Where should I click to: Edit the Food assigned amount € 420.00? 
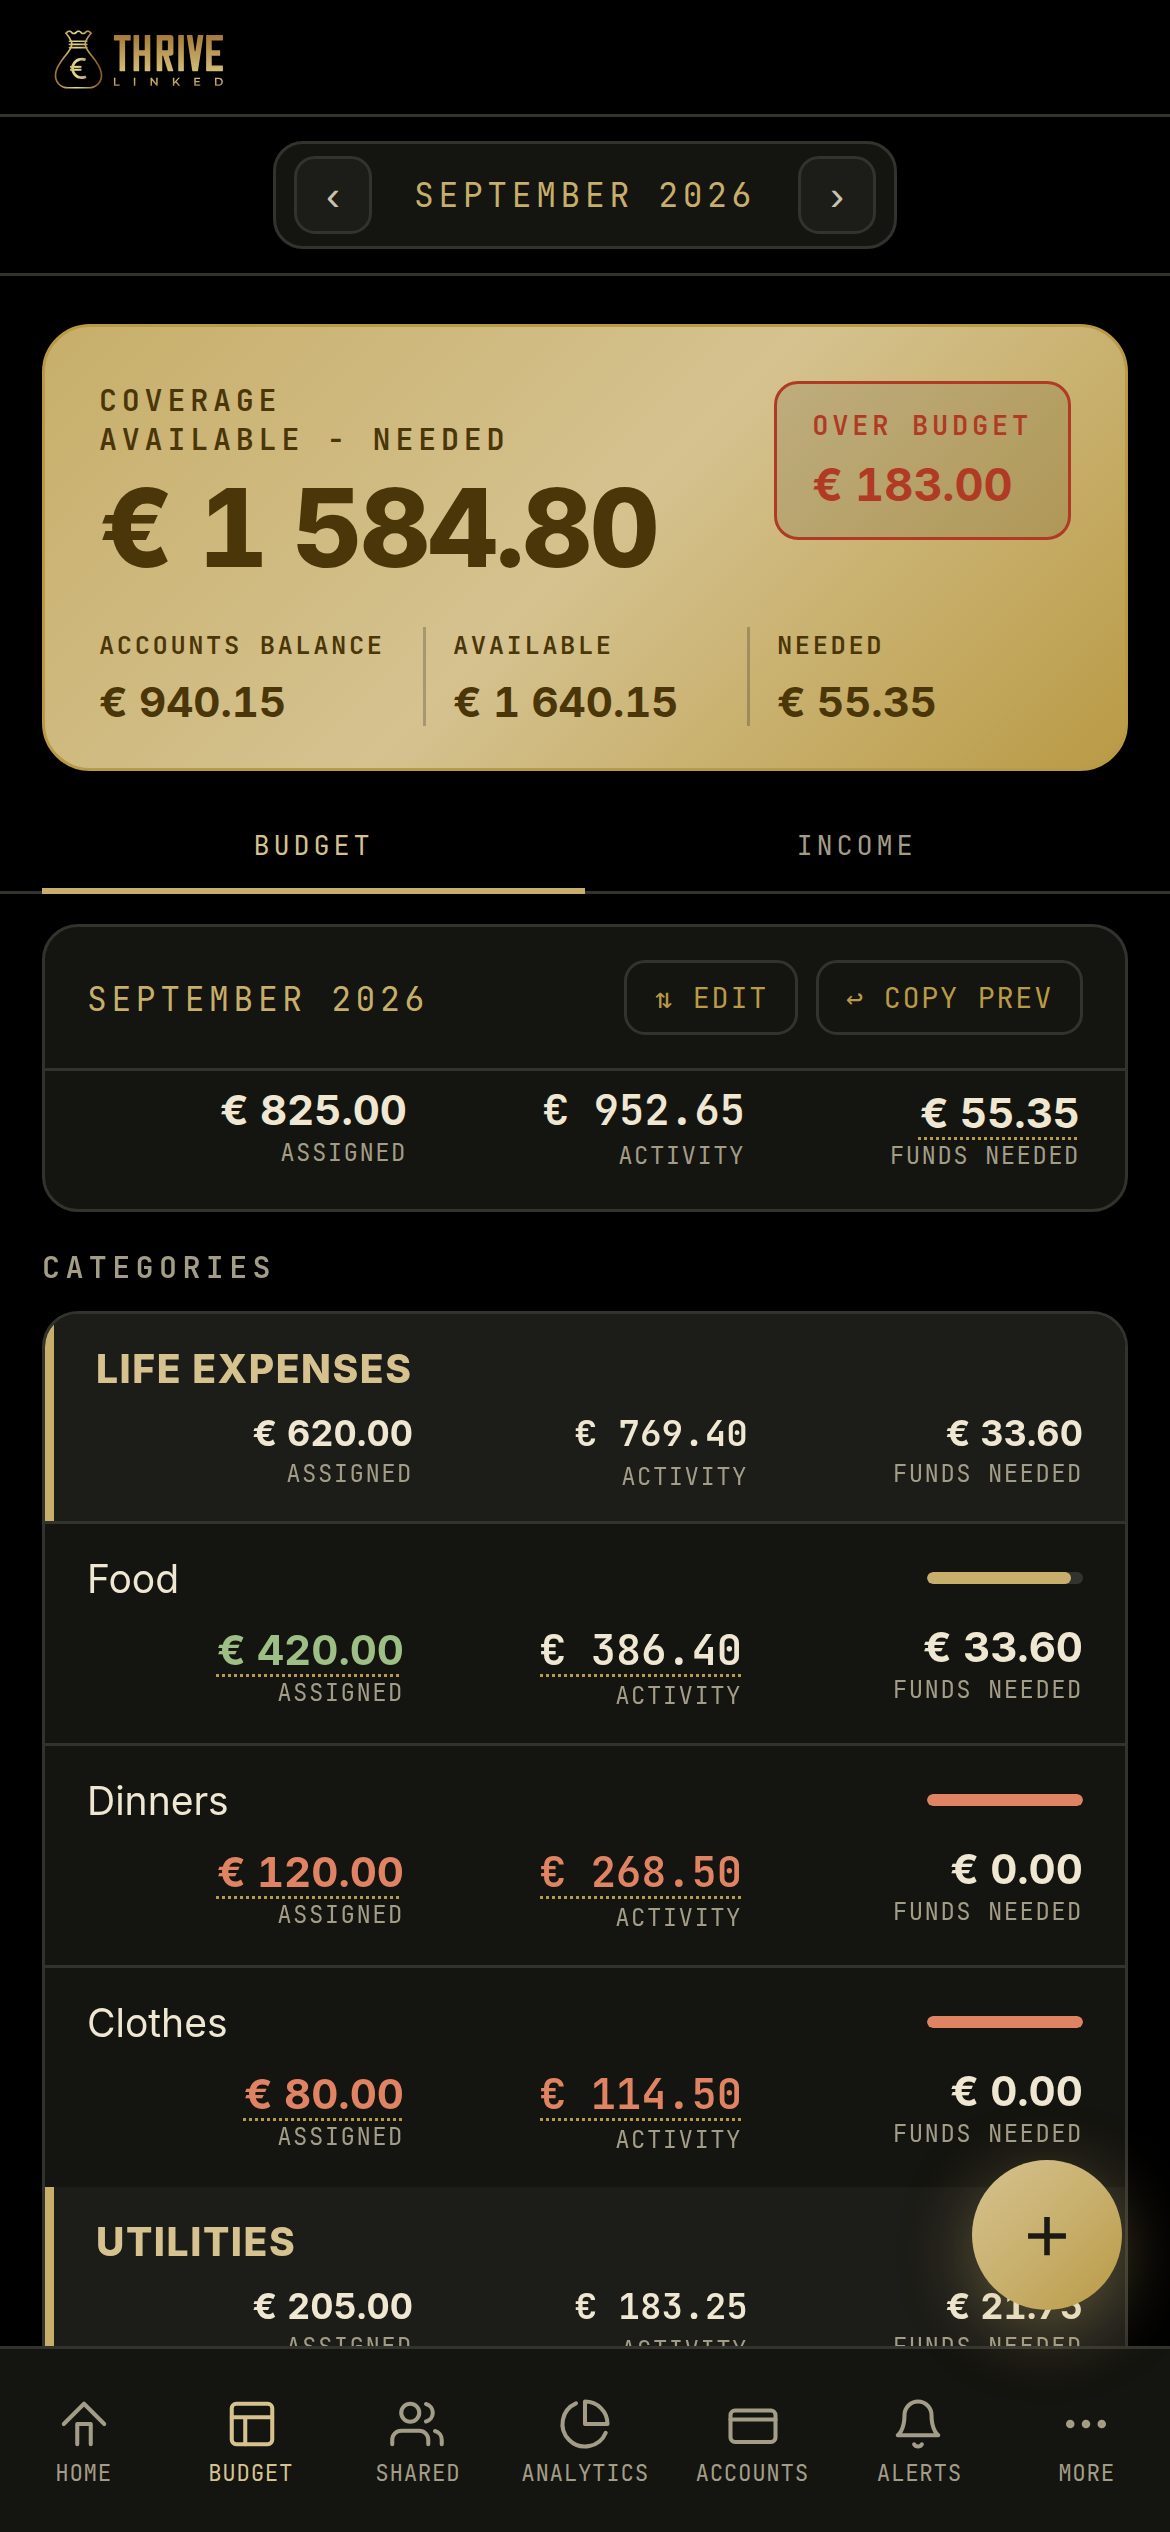(x=310, y=1650)
